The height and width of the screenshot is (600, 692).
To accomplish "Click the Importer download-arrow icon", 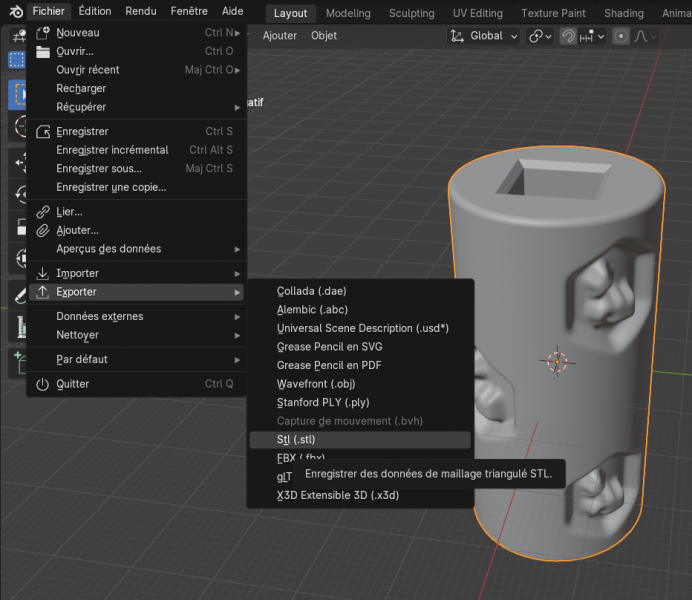I will [42, 273].
